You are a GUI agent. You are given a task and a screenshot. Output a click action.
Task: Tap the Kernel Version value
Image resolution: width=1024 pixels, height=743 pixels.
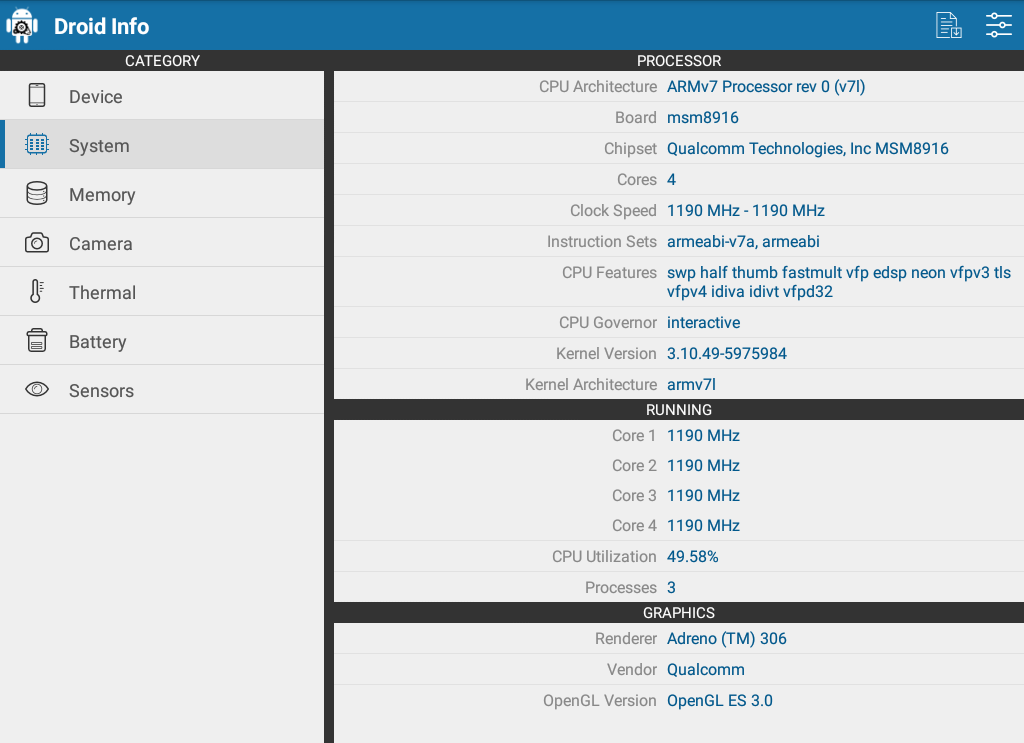(x=726, y=354)
